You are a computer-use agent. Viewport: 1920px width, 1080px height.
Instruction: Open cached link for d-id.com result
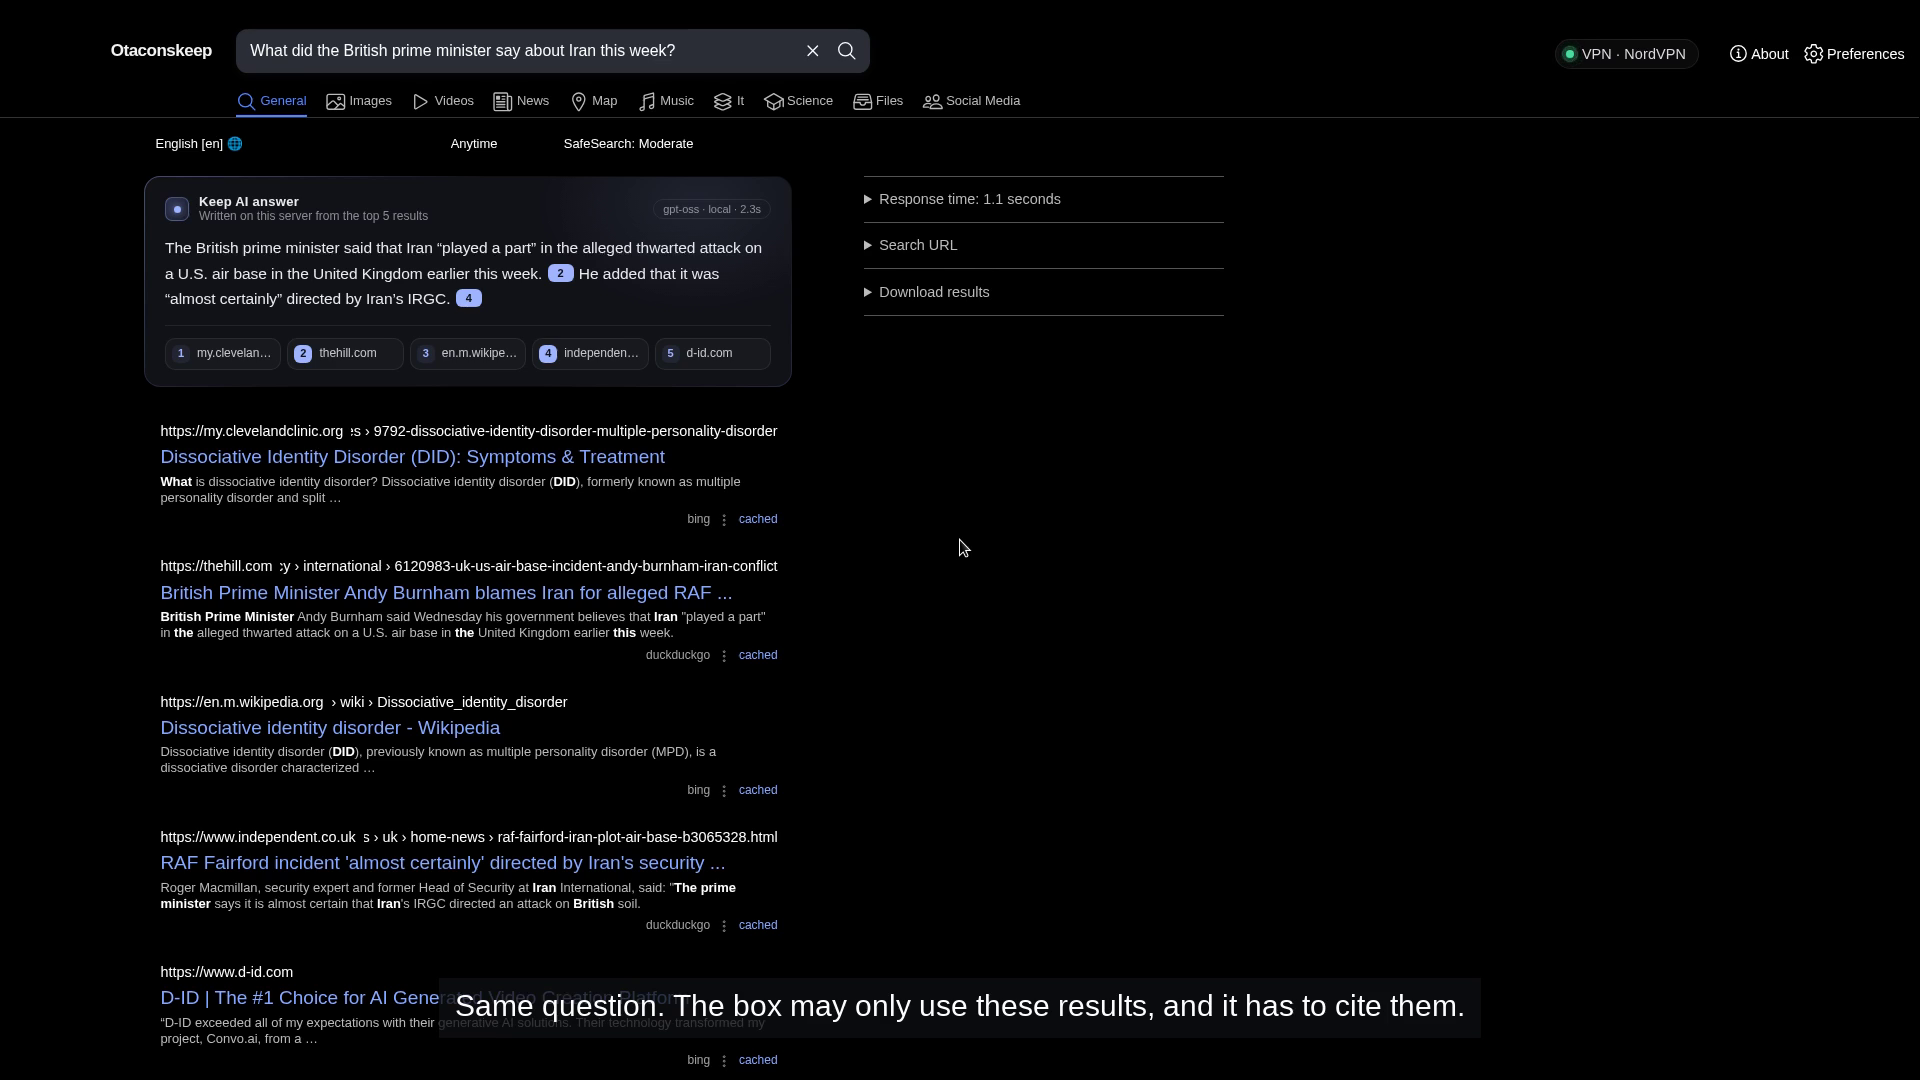coord(758,1060)
